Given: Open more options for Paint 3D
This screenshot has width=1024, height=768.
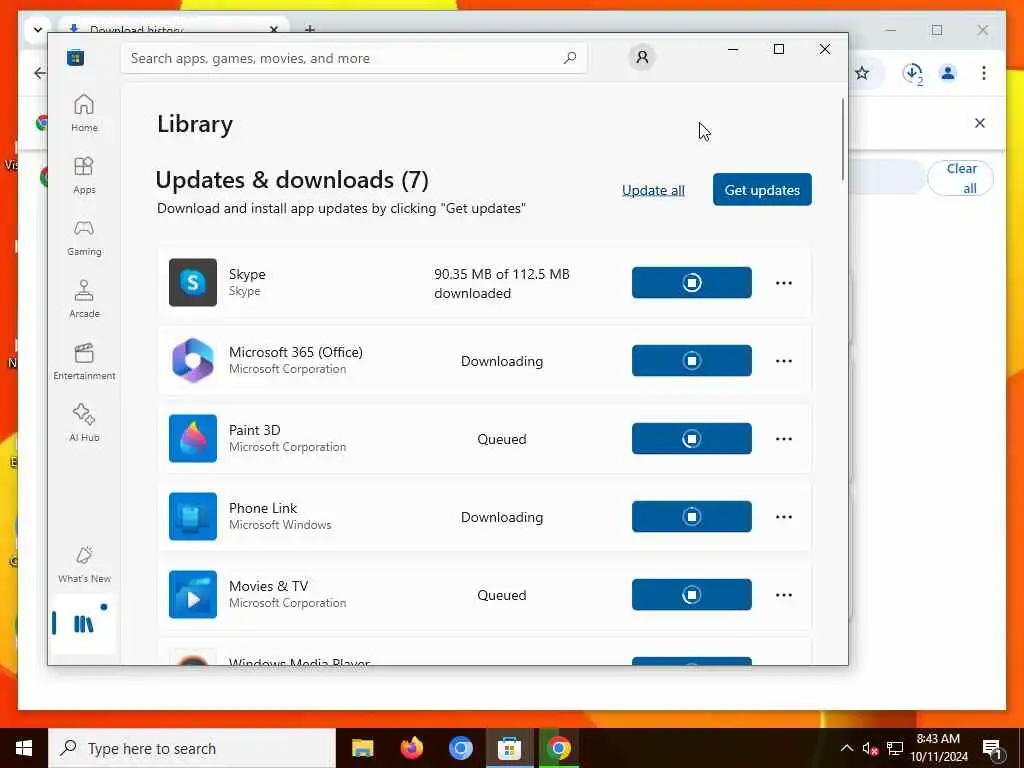Looking at the screenshot, I should pyautogui.click(x=784, y=439).
